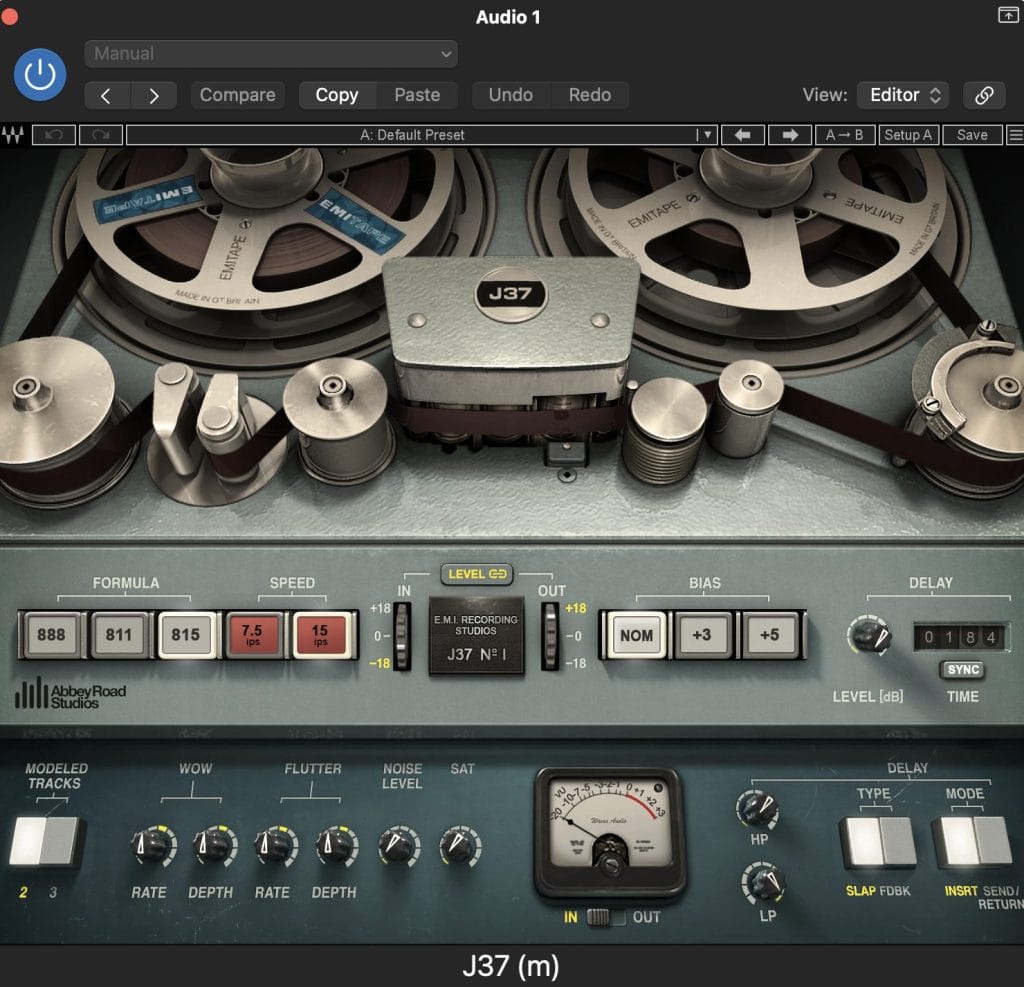Click the Waves toolbar redo arrow
Viewport: 1024px width, 987px height.
(x=101, y=135)
